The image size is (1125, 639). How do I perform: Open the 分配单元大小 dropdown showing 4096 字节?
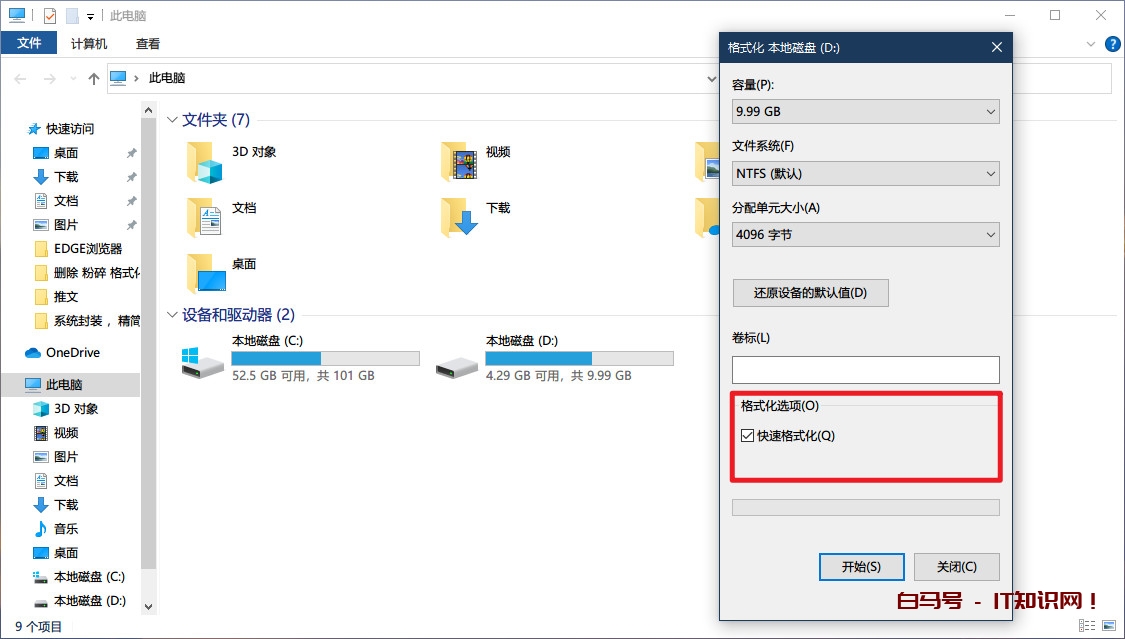[x=865, y=235]
